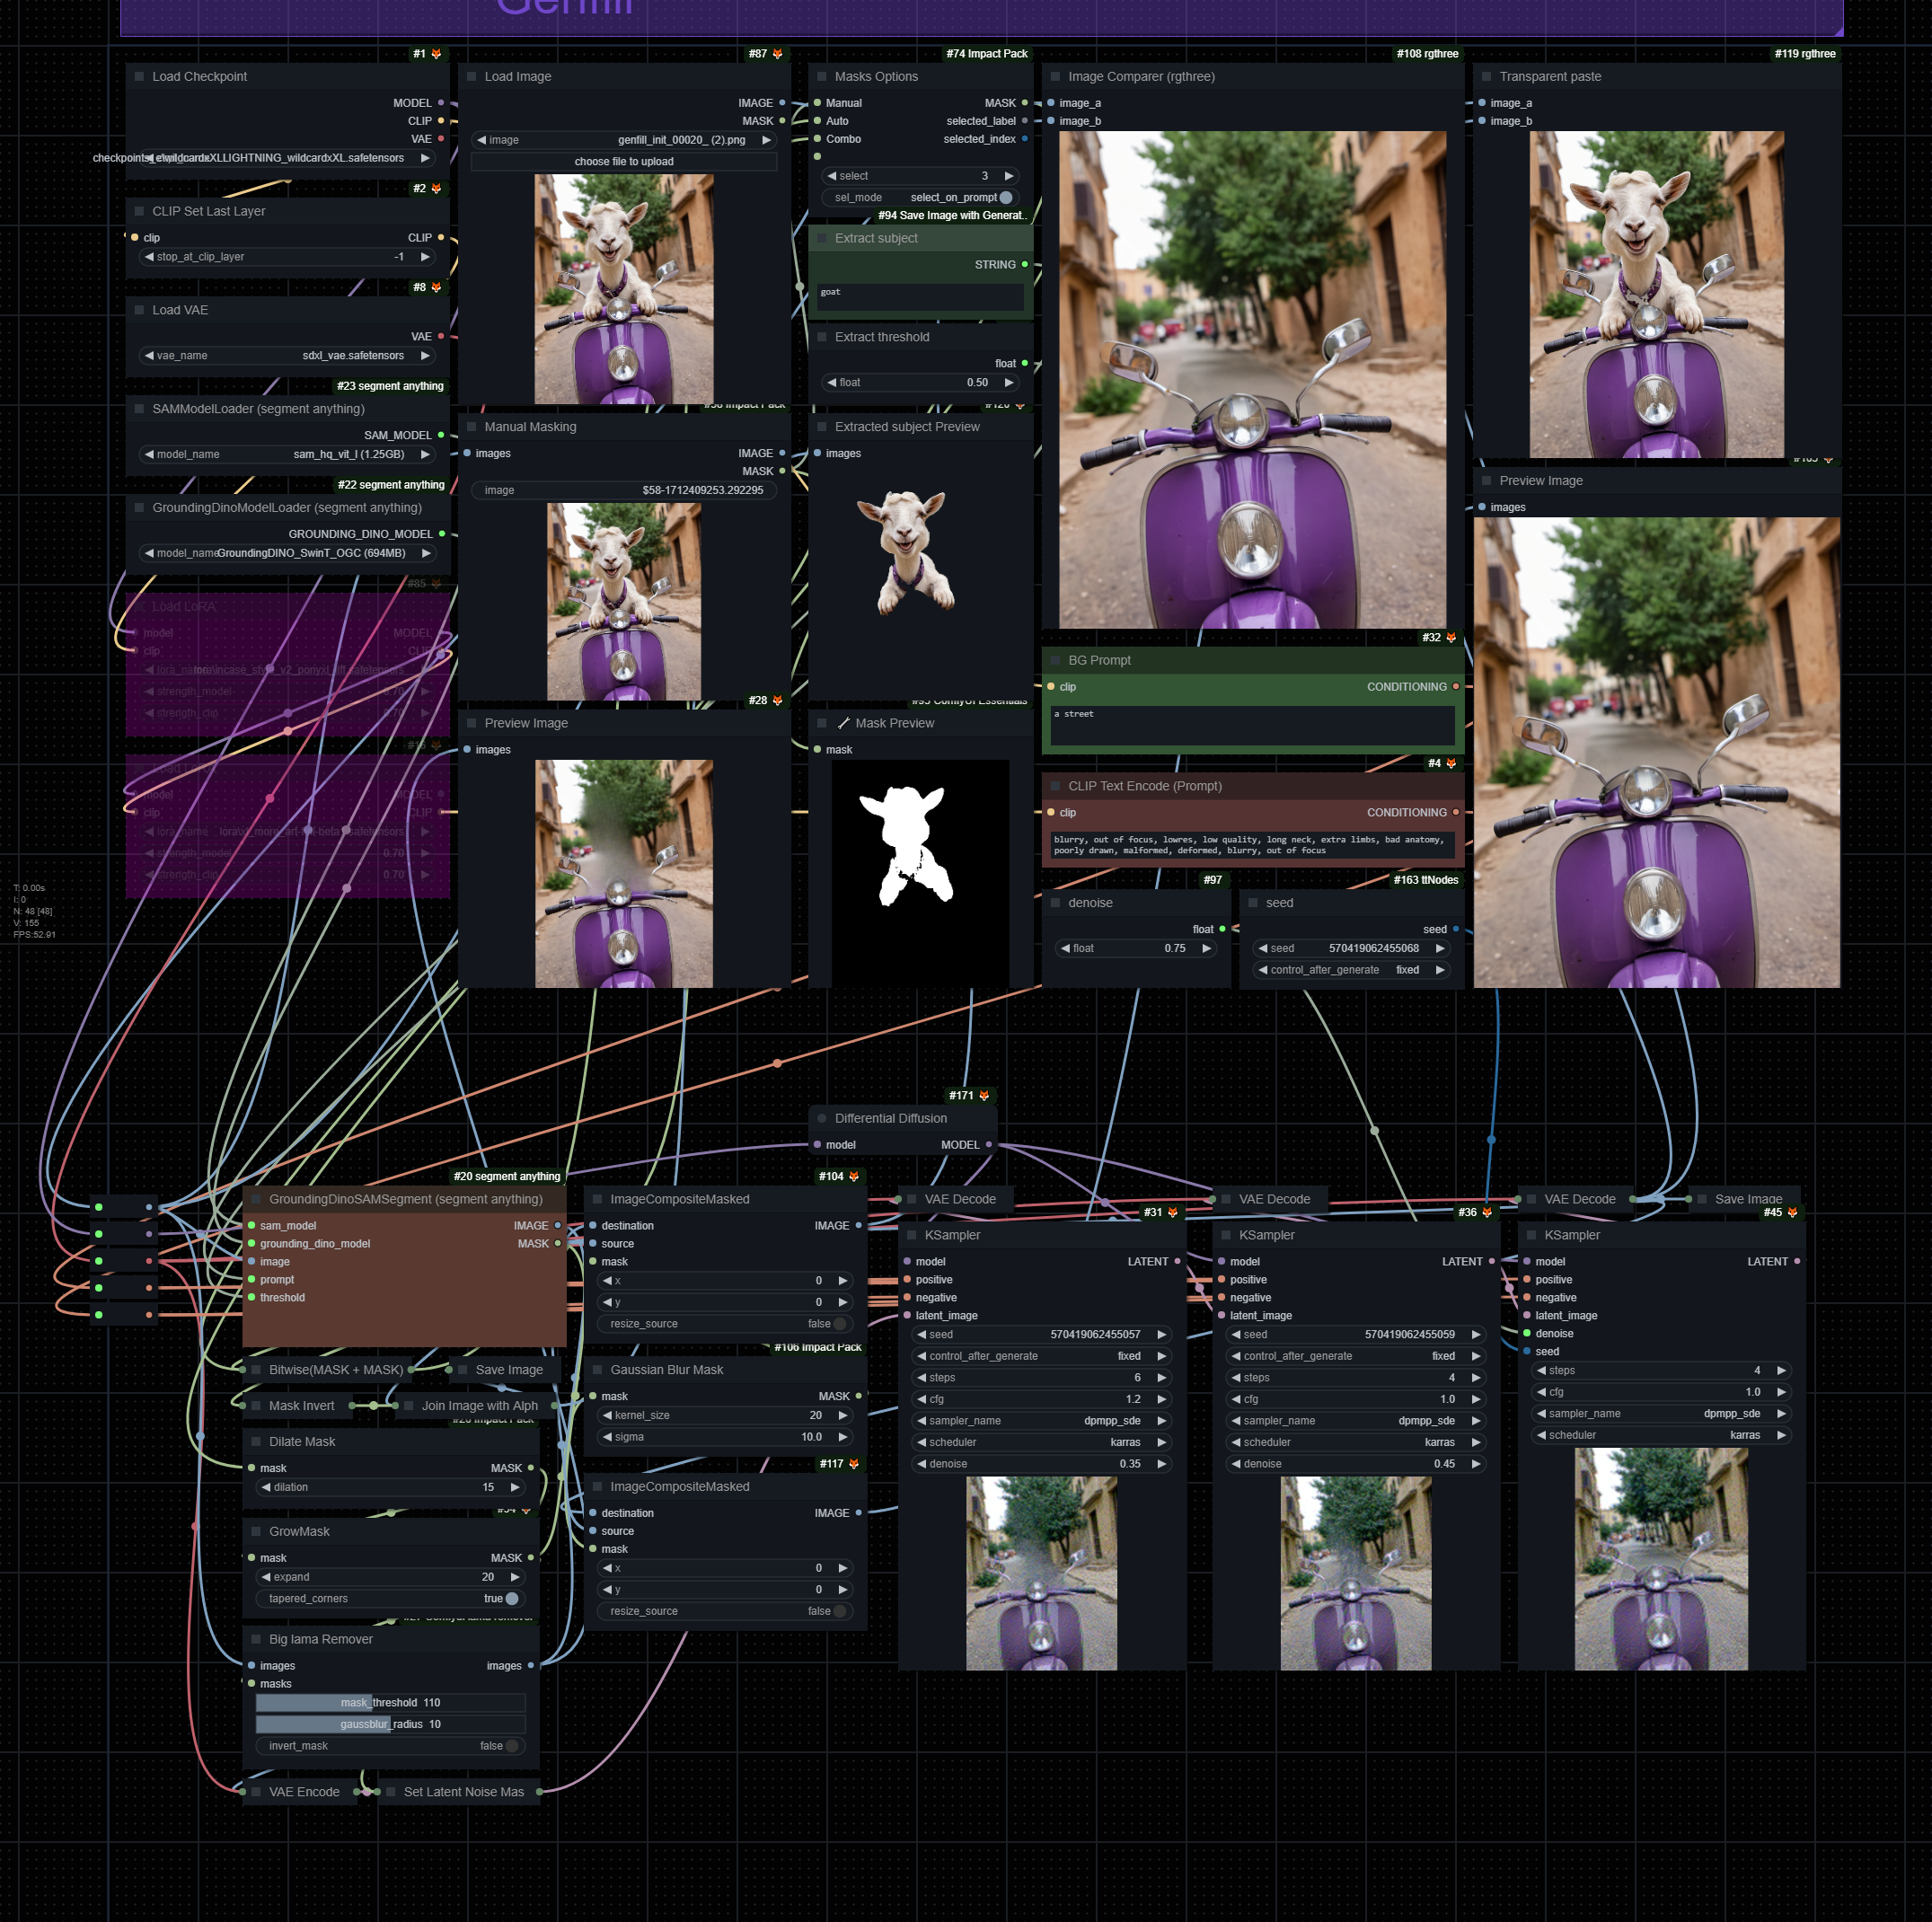Toggle sel_mode select_on_prompt switch in Masks Options
The image size is (1932, 1922).
tap(1006, 198)
